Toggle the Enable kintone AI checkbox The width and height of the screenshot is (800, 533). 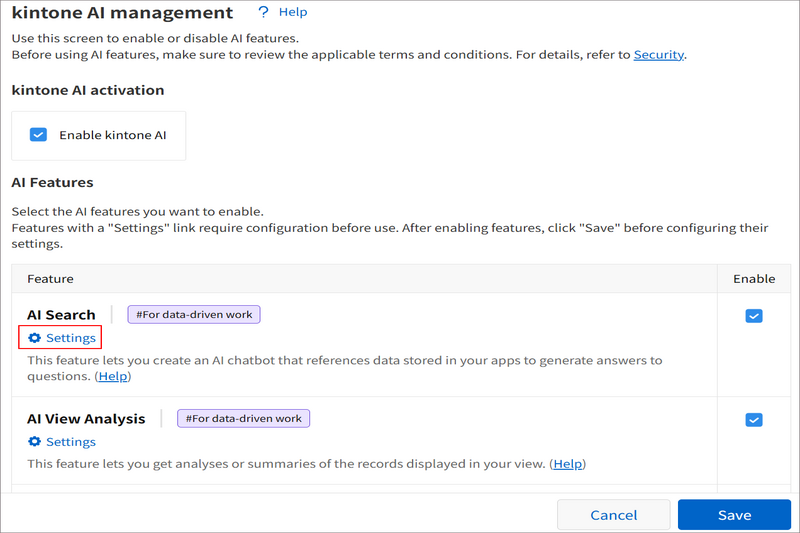38,135
